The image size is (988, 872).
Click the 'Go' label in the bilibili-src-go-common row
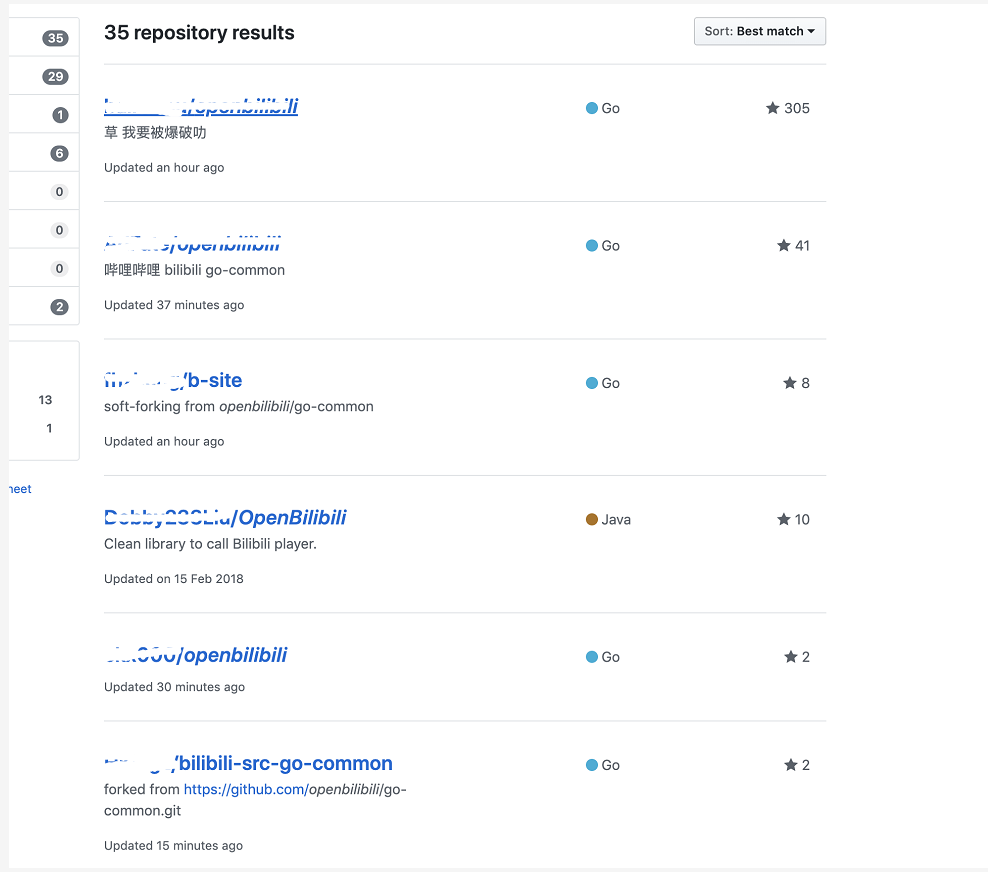coord(611,765)
